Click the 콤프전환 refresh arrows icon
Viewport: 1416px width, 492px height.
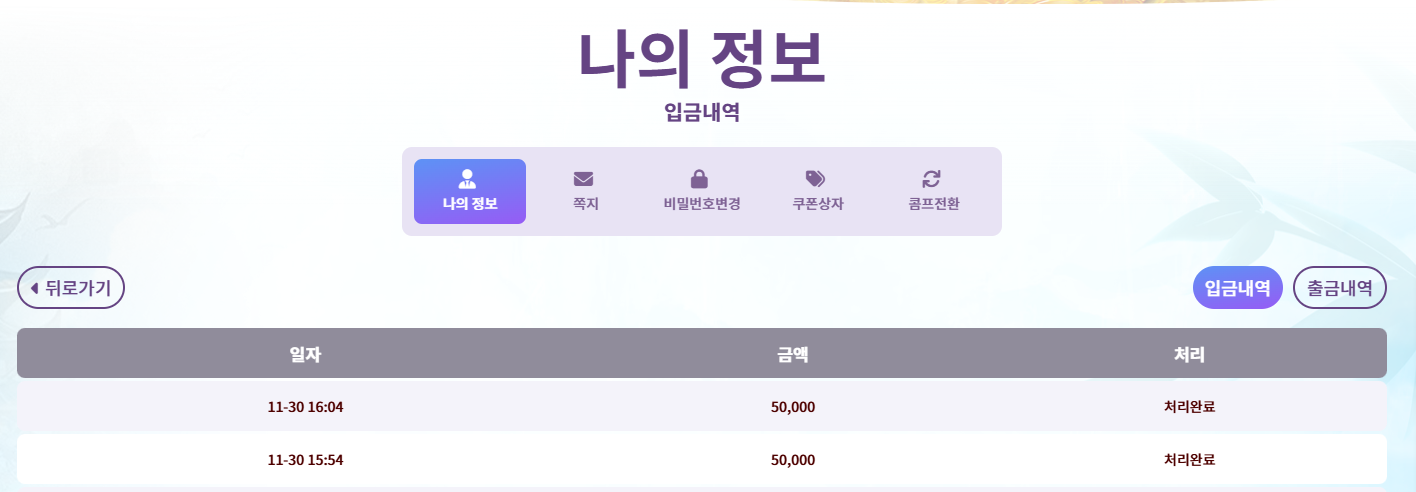(x=932, y=179)
